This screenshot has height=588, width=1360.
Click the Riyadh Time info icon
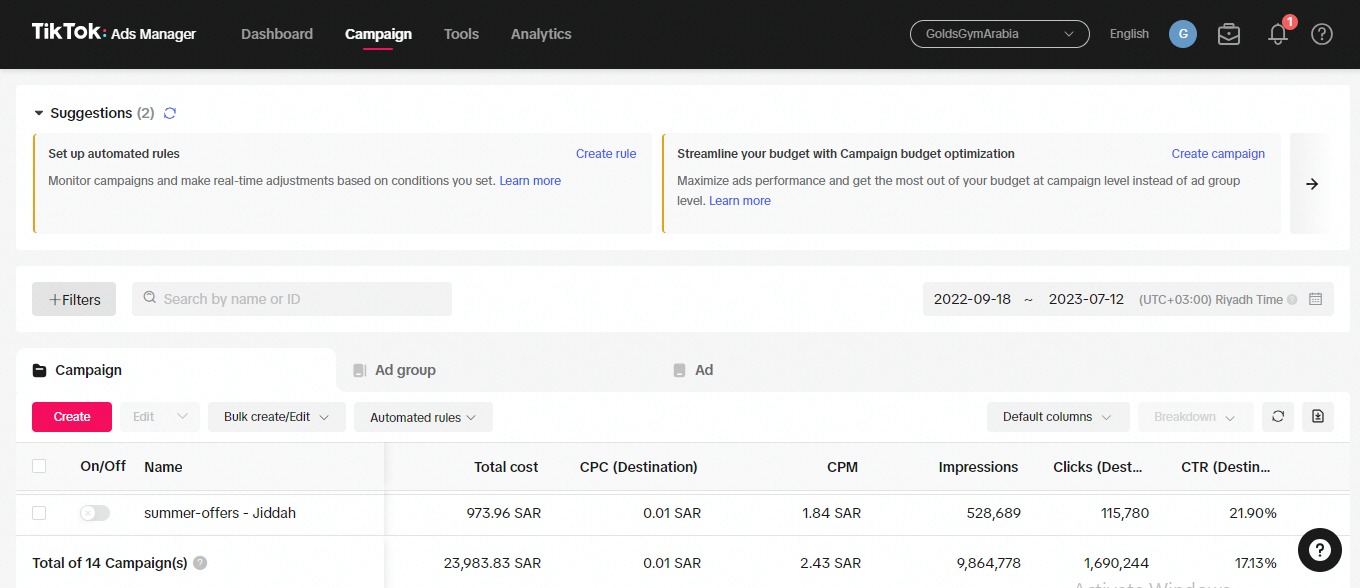pos(1292,300)
